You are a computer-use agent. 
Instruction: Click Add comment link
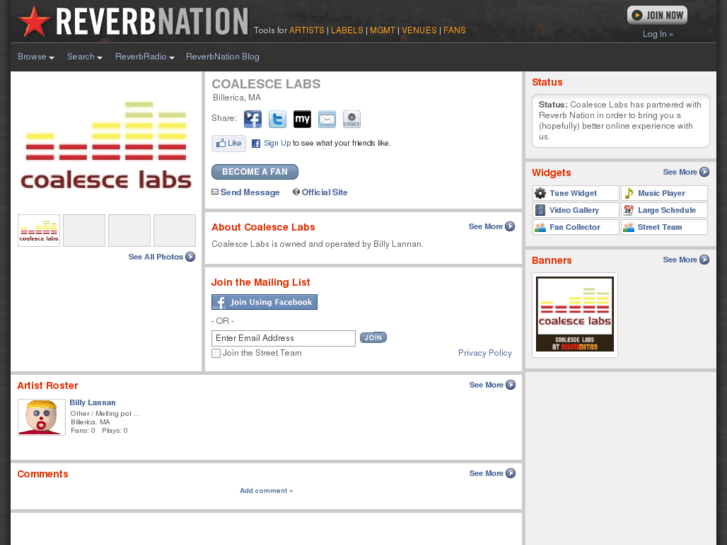[x=266, y=491]
